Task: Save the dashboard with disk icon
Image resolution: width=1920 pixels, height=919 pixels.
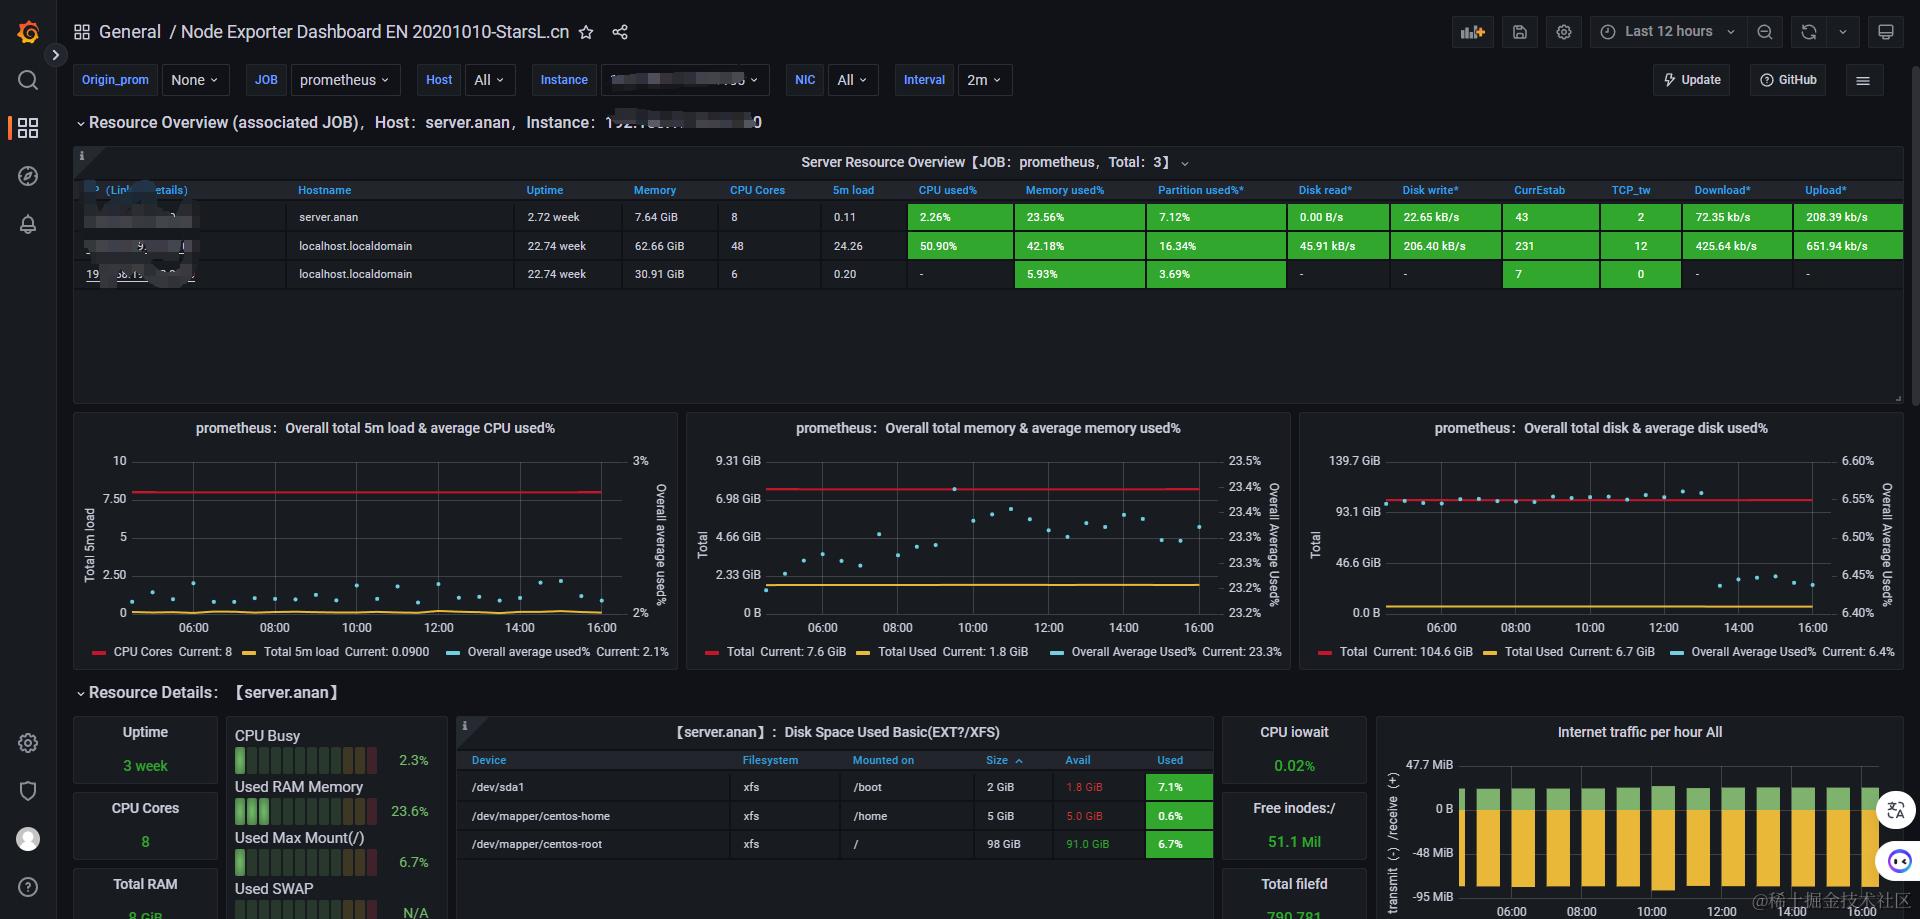Action: click(x=1519, y=32)
